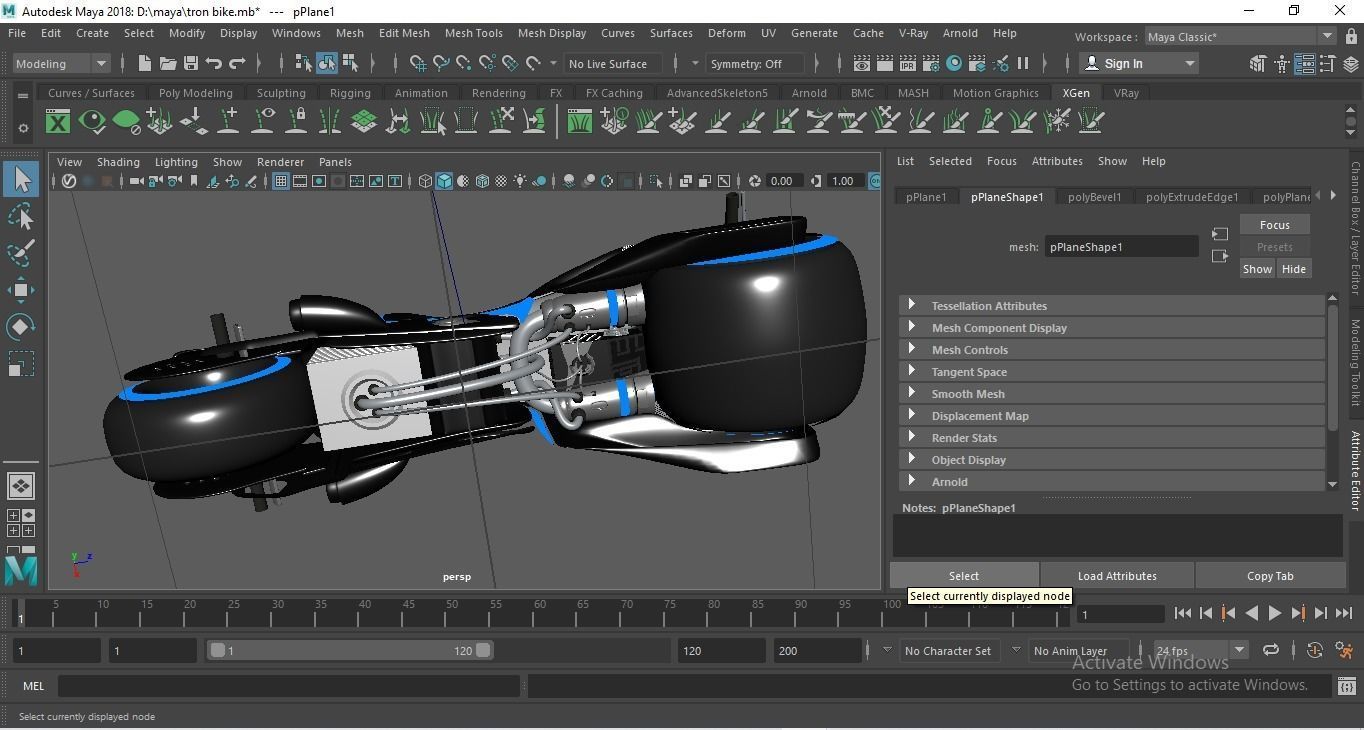This screenshot has width=1364, height=730.
Task: Click the play forwards button
Action: point(1274,614)
